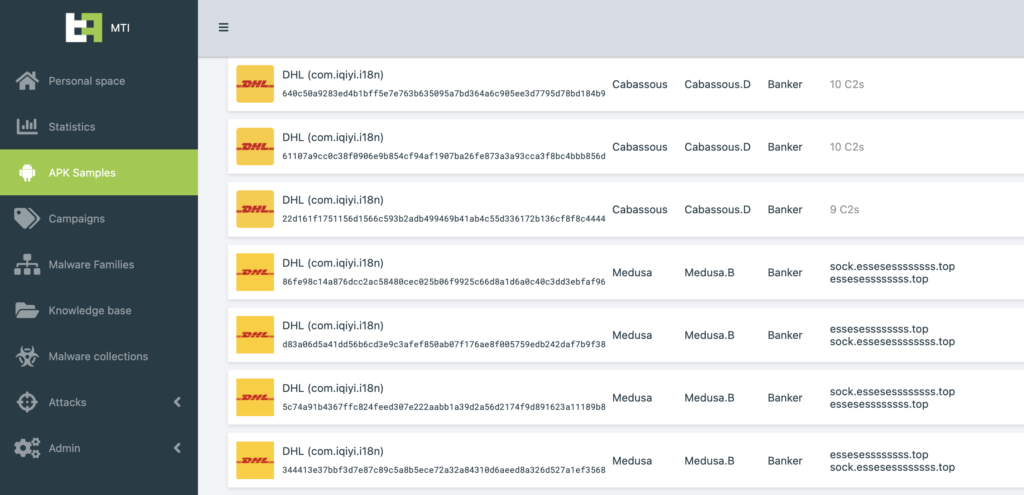The width and height of the screenshot is (1024, 495).
Task: Click the Android icon for APK Samples
Action: click(x=27, y=173)
